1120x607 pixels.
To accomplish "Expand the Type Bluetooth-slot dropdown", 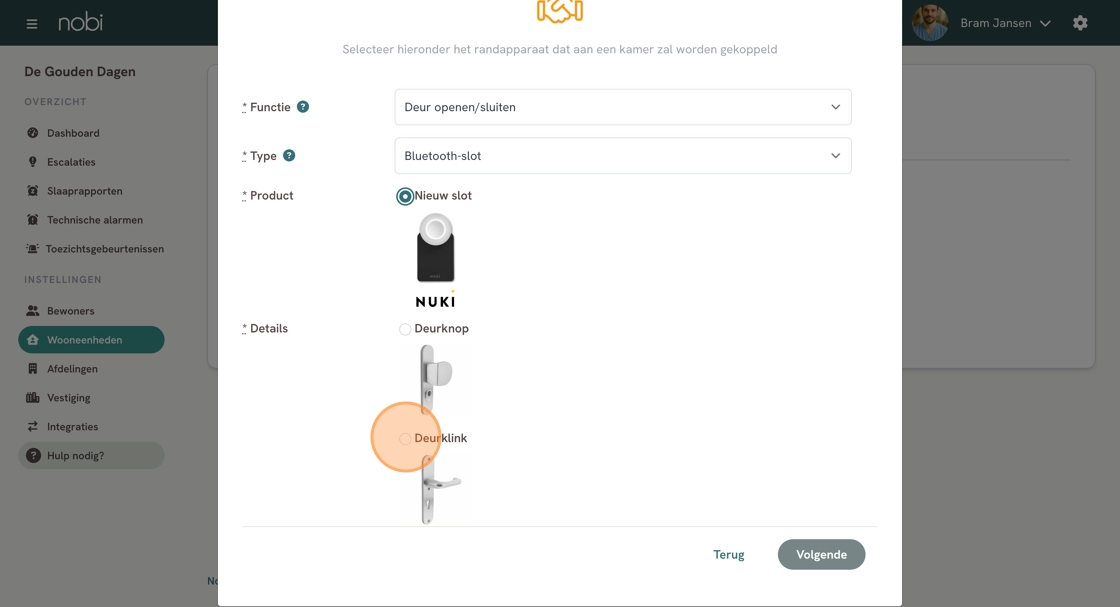I will pos(622,156).
